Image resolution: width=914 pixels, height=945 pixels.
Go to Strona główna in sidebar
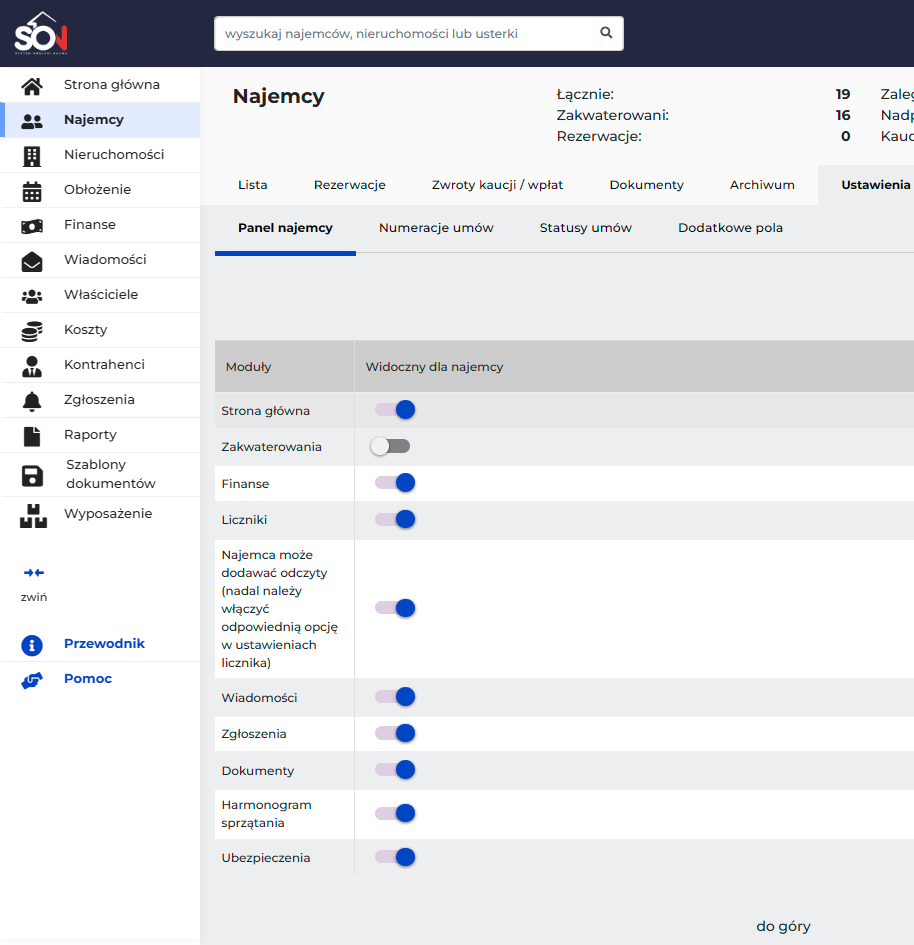tap(112, 84)
